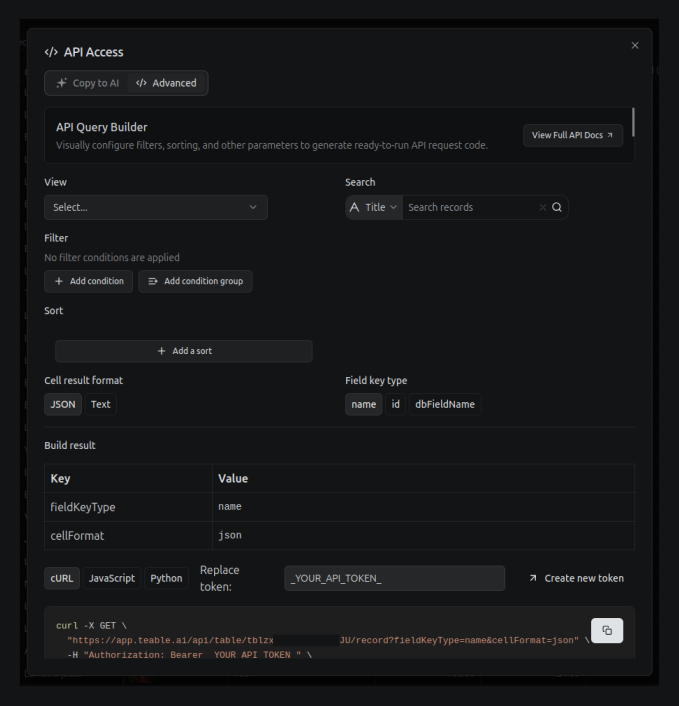This screenshot has height=706, width=679.
Task: Open the Title search field dropdown
Action: click(x=374, y=208)
